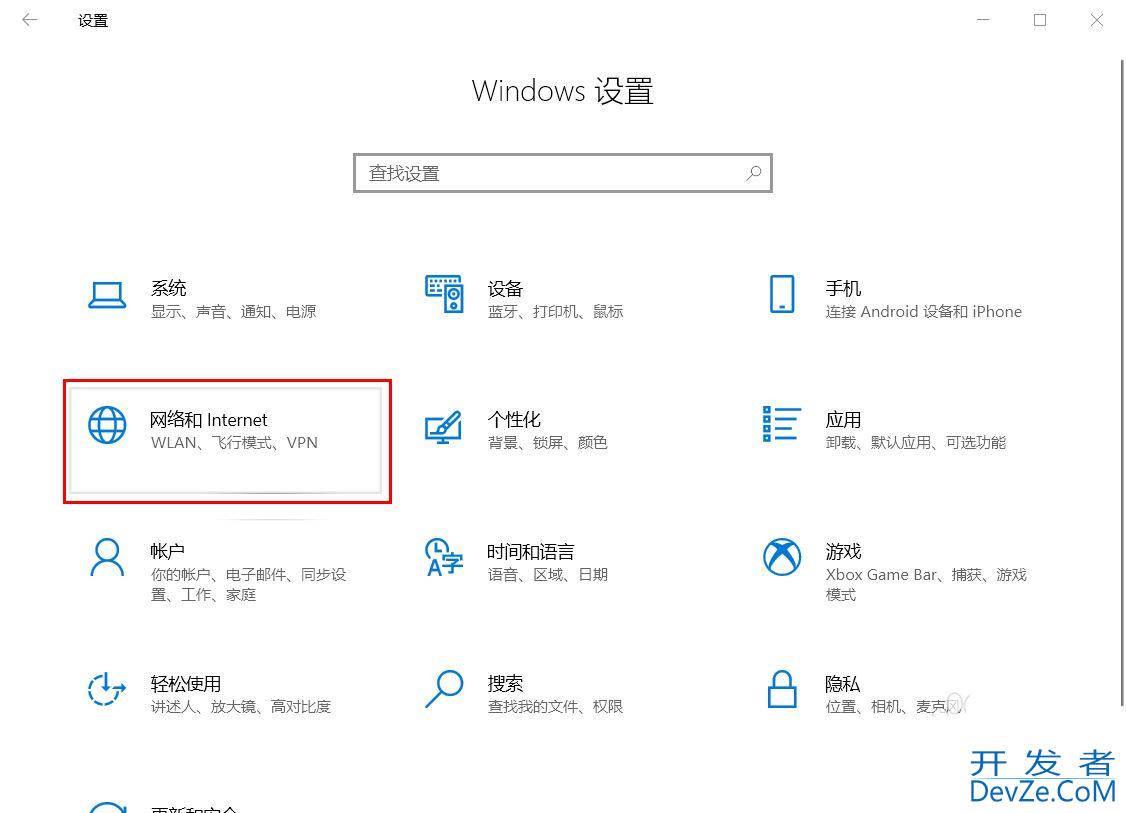
Task: Click the Xbox gaming icon
Action: point(782,557)
